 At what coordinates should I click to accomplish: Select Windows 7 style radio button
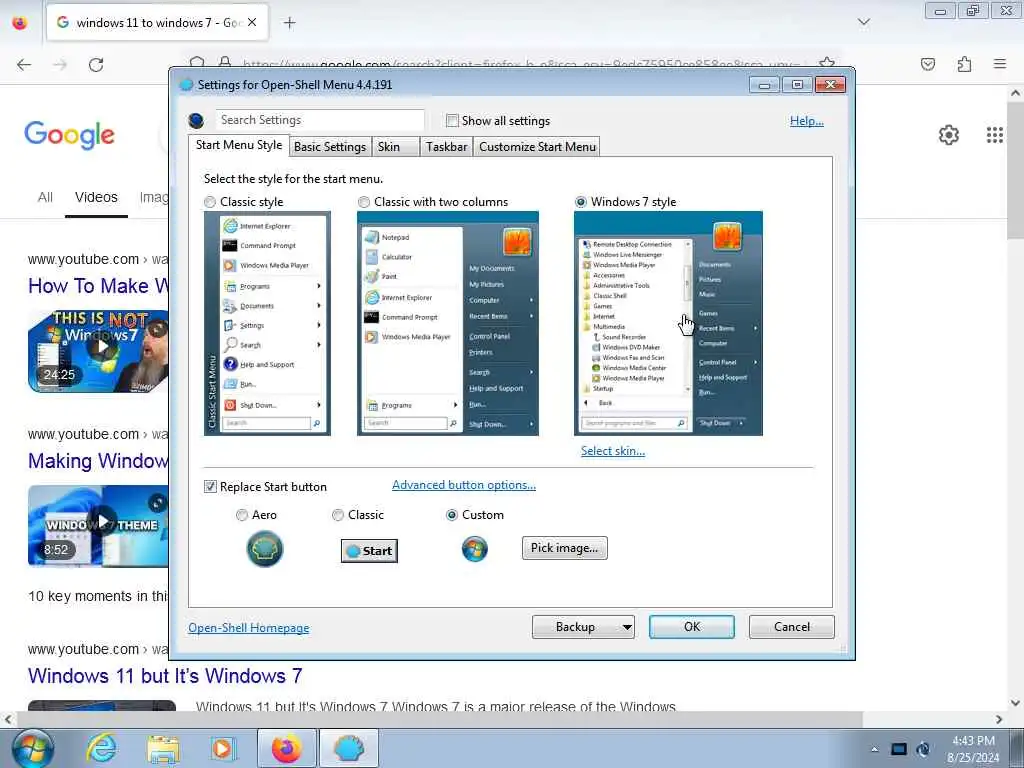point(581,202)
